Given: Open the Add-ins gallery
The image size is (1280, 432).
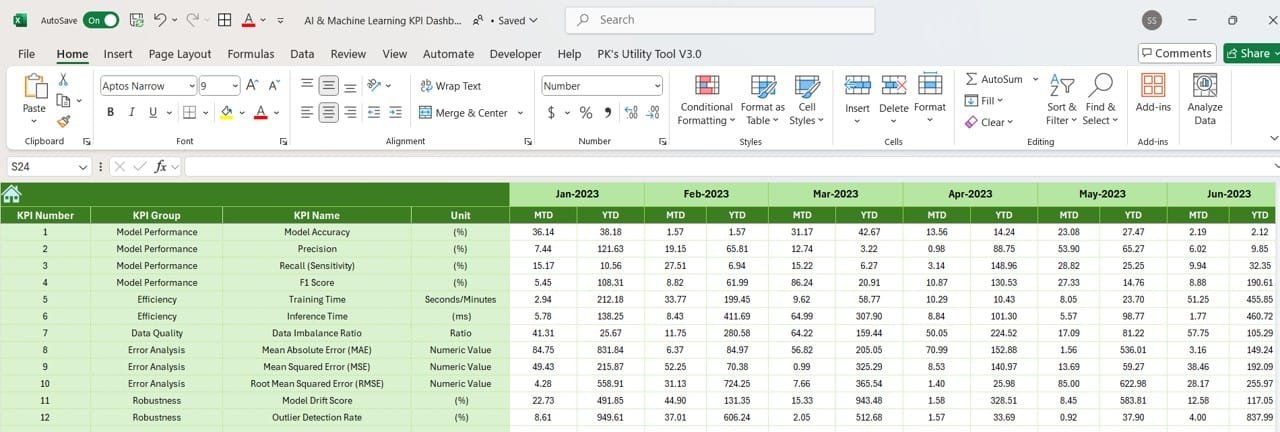Looking at the screenshot, I should pyautogui.click(x=1153, y=100).
